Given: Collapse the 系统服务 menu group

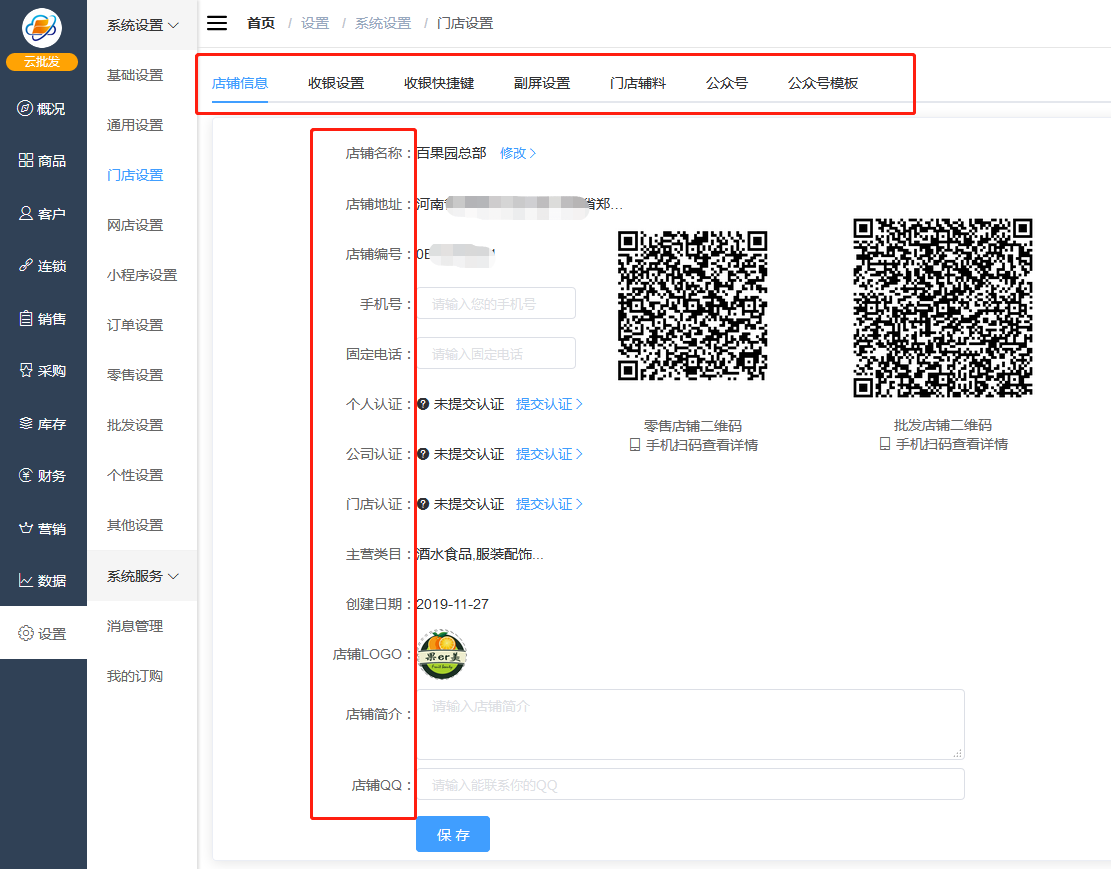Looking at the screenshot, I should 142,576.
